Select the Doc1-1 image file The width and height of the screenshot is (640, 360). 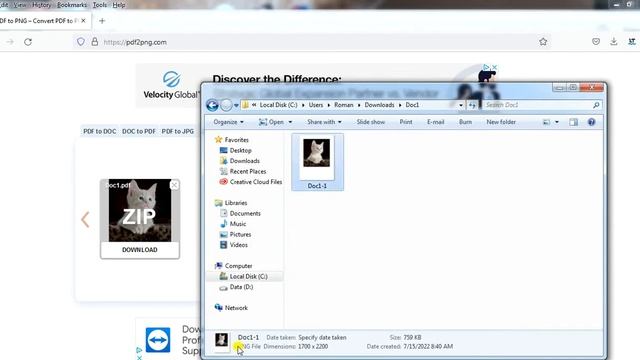317,162
